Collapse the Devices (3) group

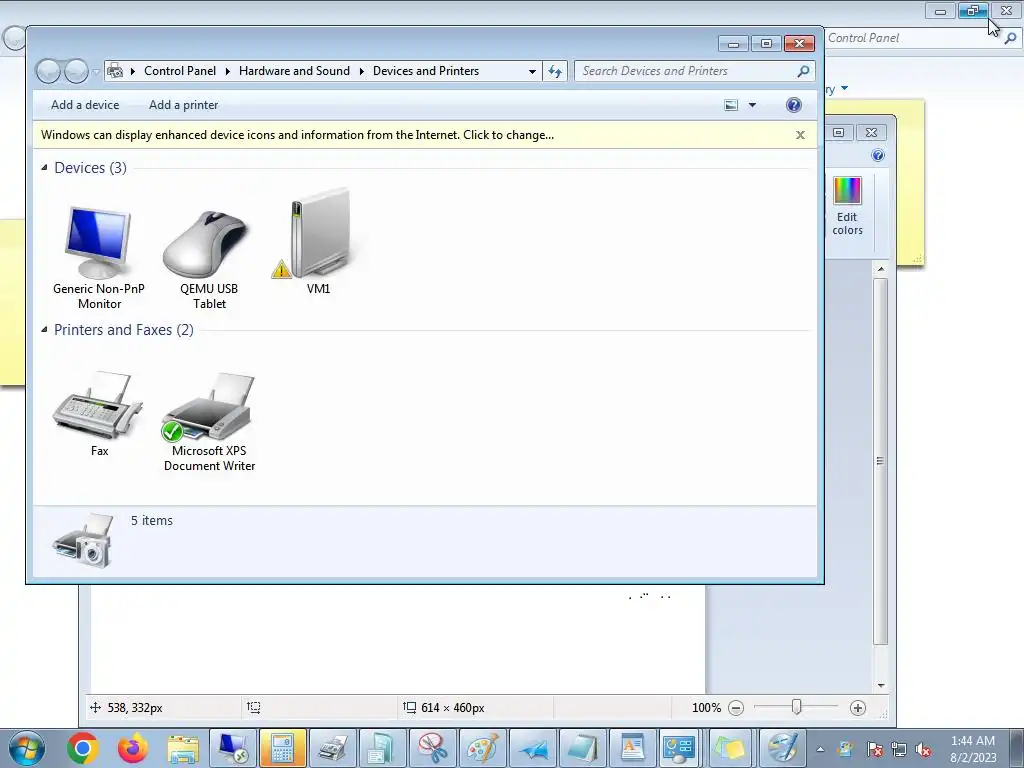(44, 168)
